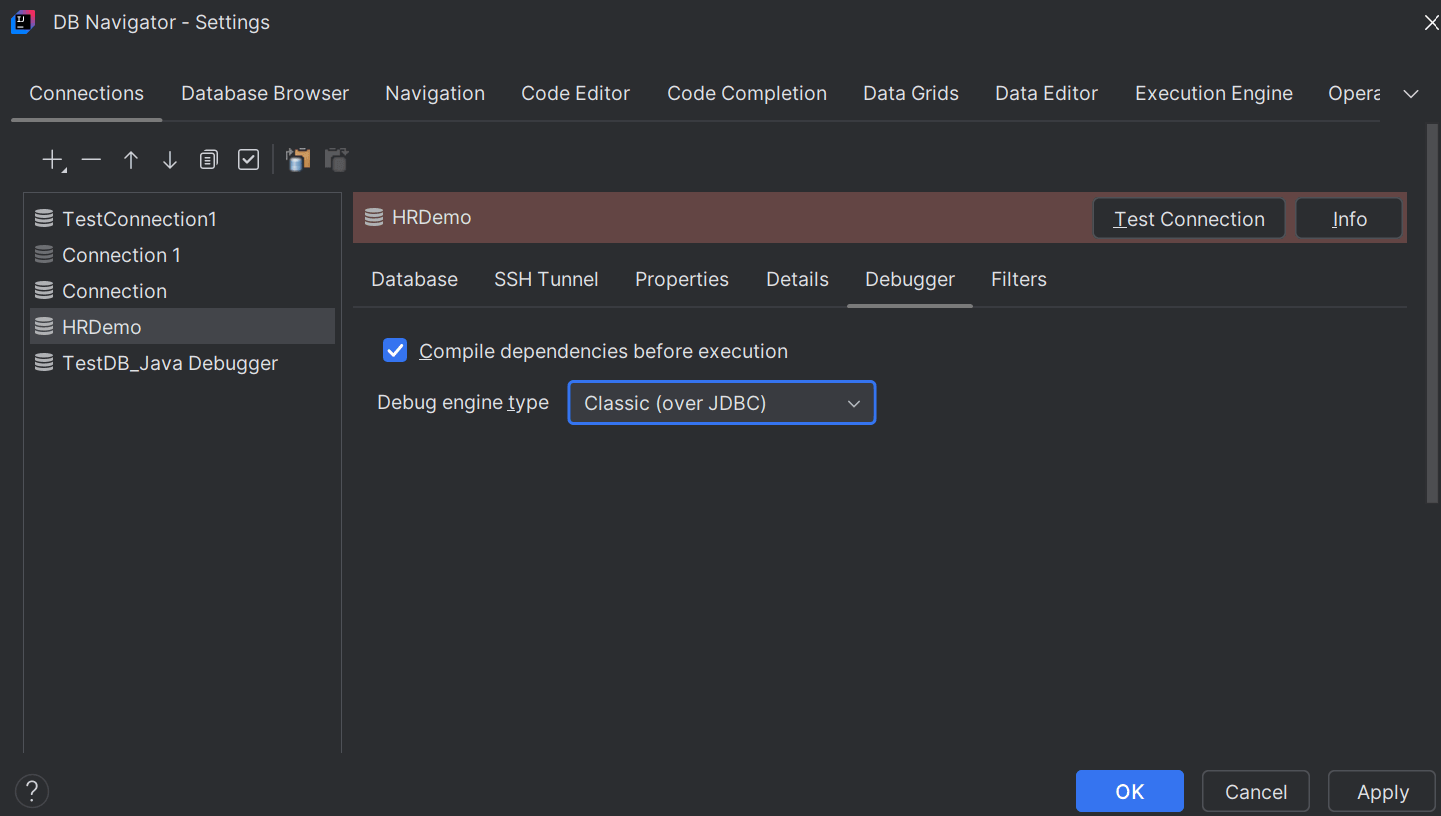Move connection up with arrow icon
This screenshot has height=816, width=1441.
(131, 160)
